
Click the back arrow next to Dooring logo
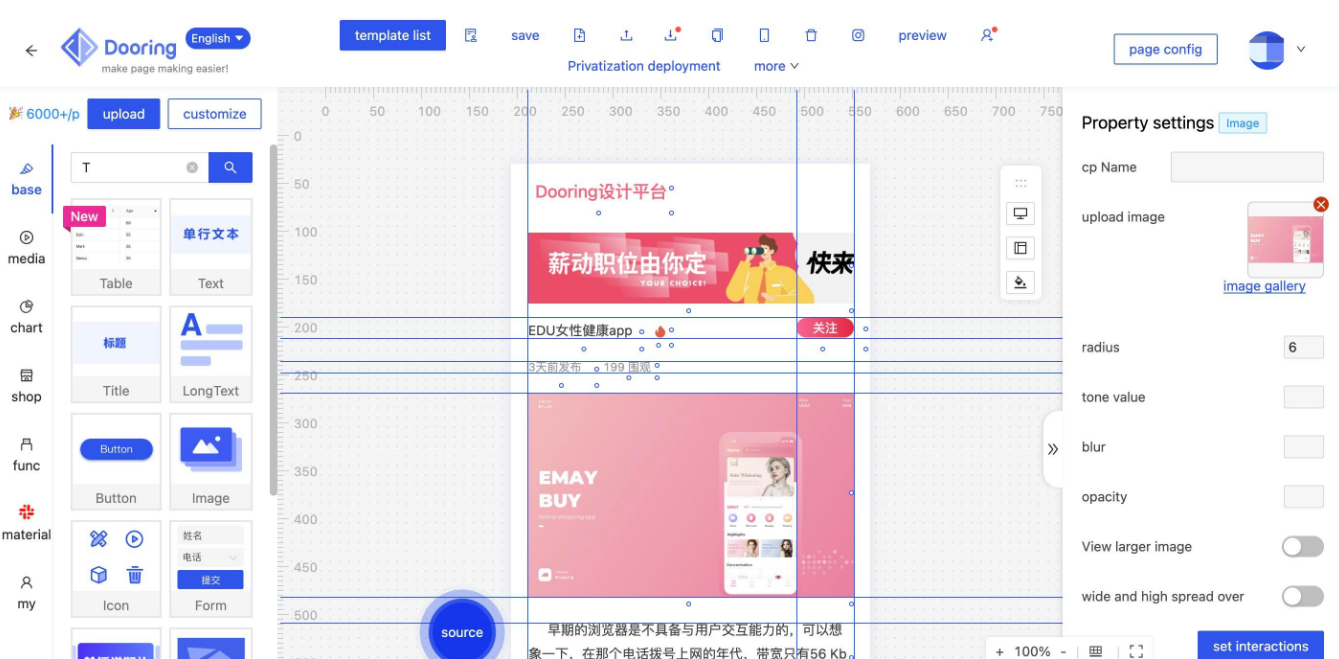(x=31, y=50)
